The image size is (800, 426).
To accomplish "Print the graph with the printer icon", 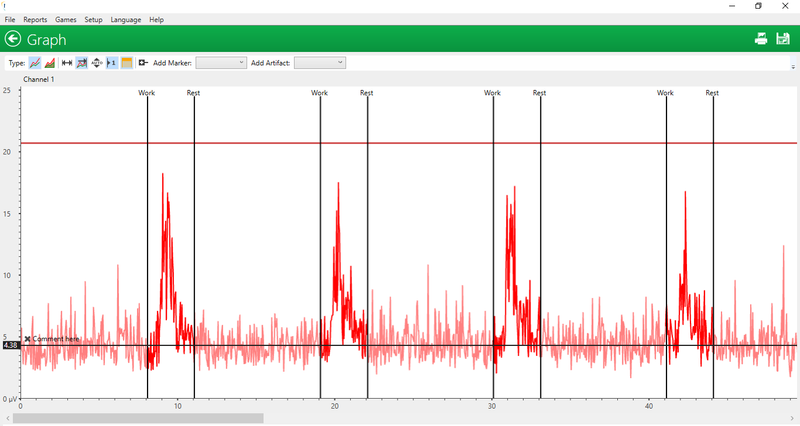I will (761, 39).
